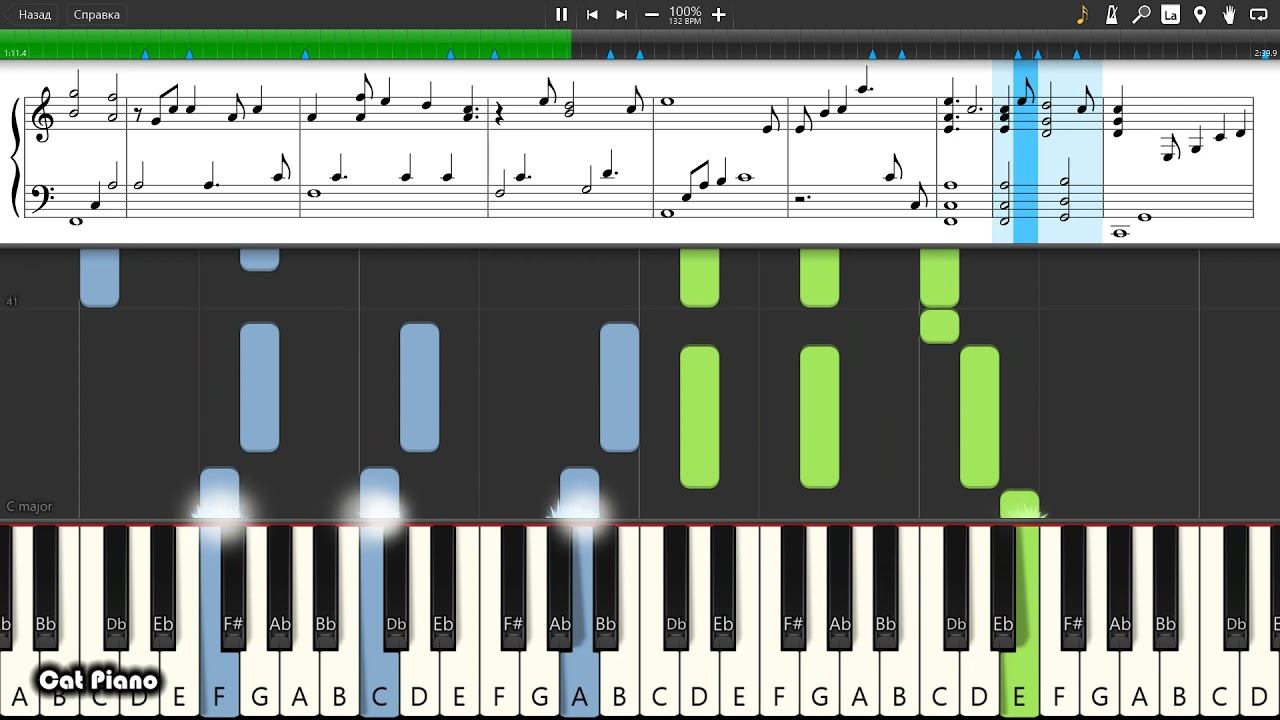The image size is (1280, 720).
Task: Click the green played portion of the progress bar
Action: point(285,44)
